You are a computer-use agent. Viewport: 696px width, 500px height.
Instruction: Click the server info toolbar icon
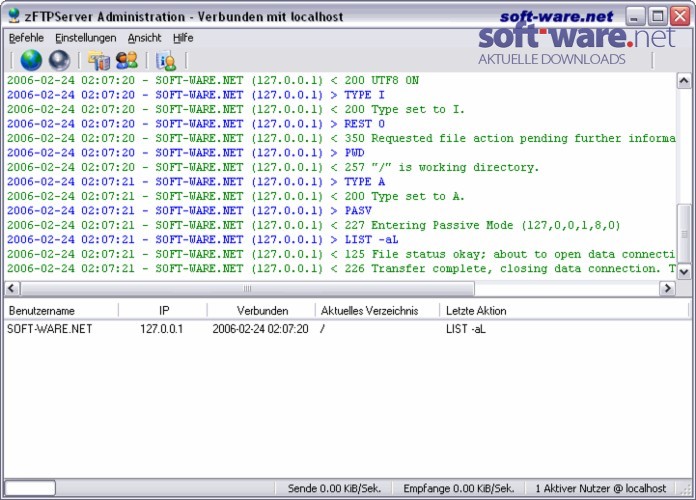pyautogui.click(x=166, y=60)
